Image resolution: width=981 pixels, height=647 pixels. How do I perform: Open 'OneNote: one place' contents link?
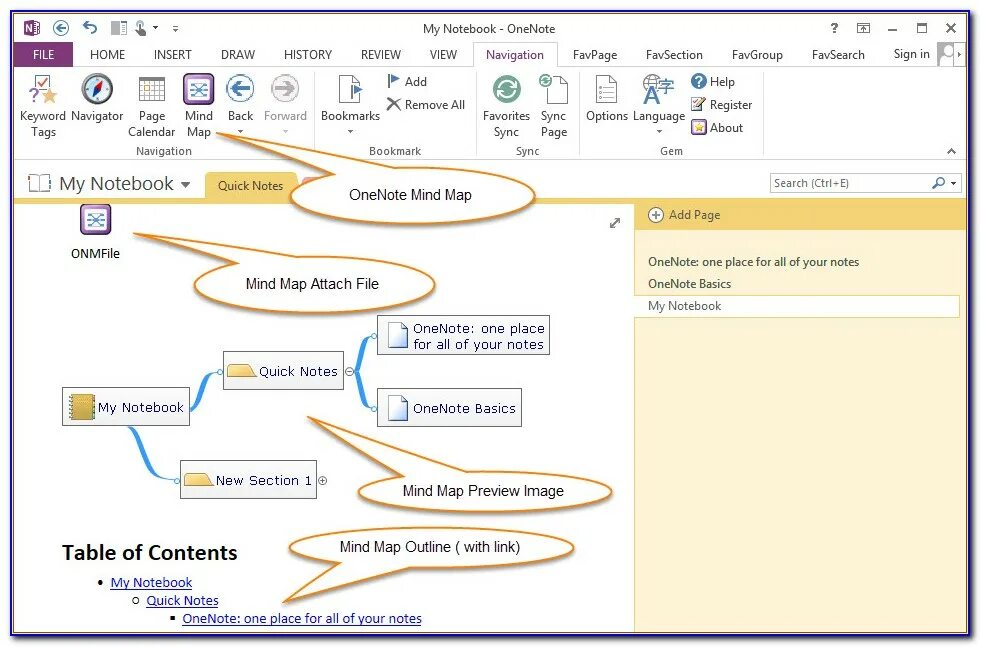(x=302, y=618)
